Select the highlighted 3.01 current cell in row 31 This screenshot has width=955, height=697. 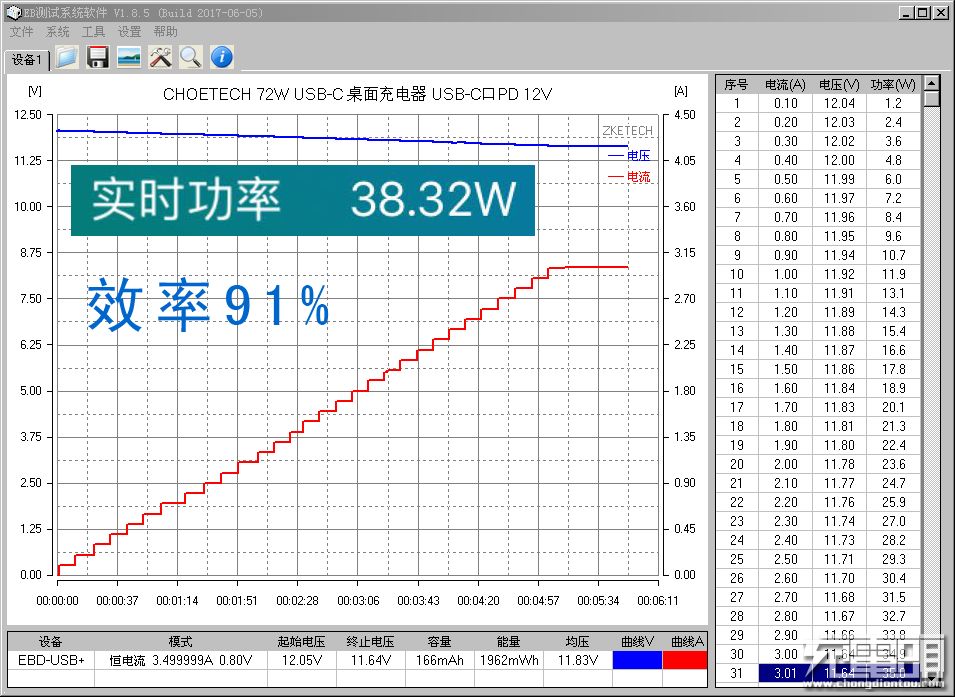(x=785, y=673)
